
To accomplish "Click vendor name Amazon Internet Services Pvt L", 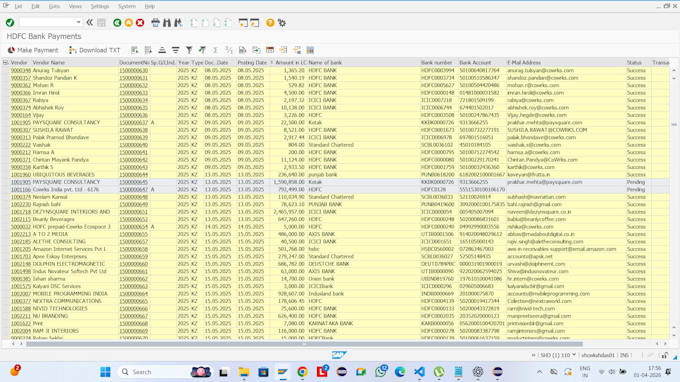I will point(69,249).
